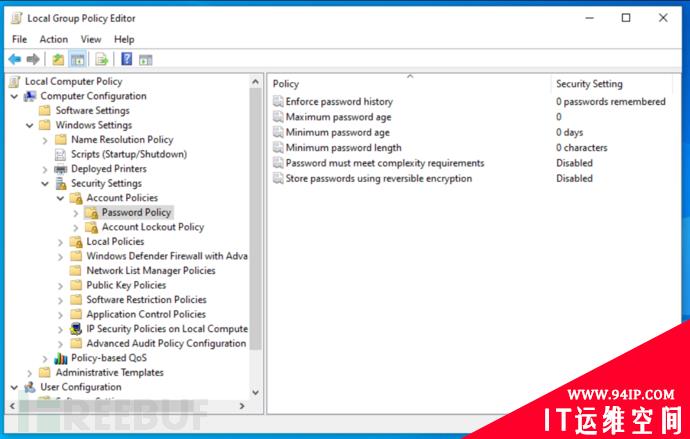Click '0 days' setting value
Viewport: 690px width, 439px height.
click(569, 132)
